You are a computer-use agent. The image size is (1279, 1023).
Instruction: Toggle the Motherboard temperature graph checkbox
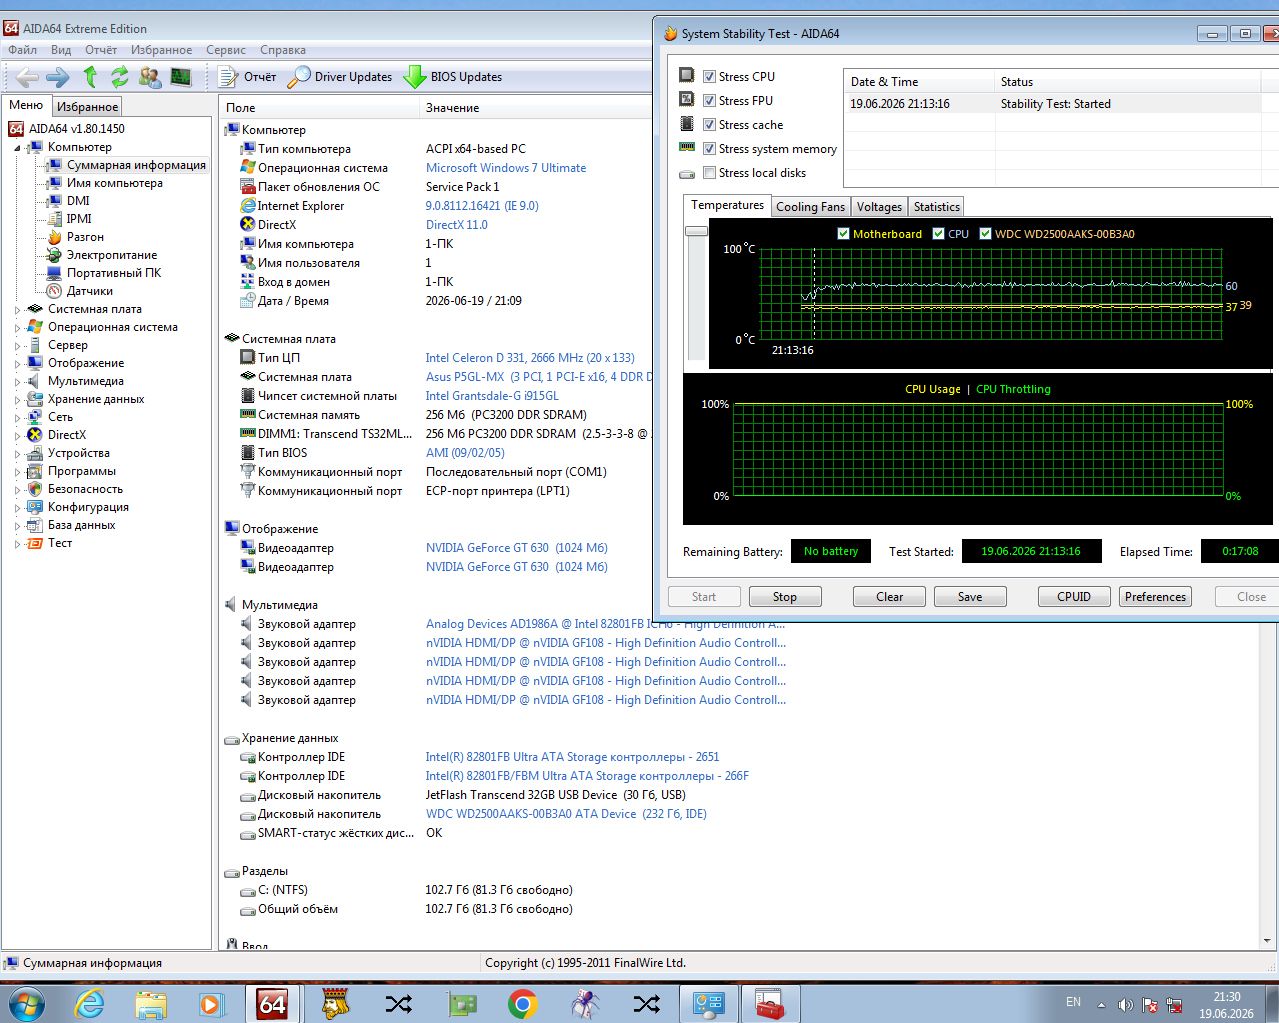[x=843, y=234]
